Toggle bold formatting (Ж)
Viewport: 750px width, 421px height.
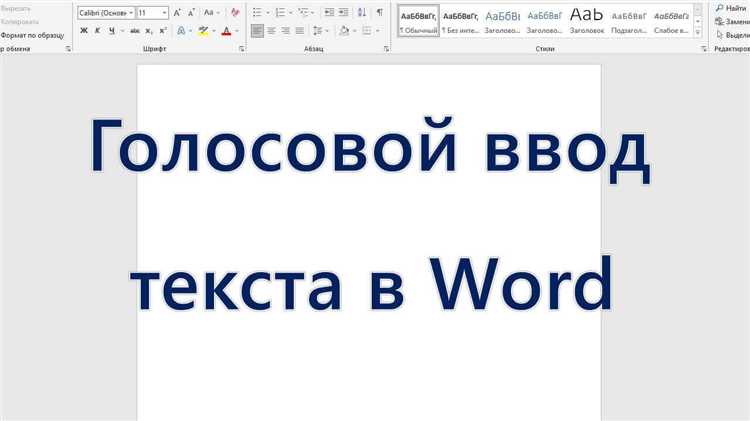84,31
